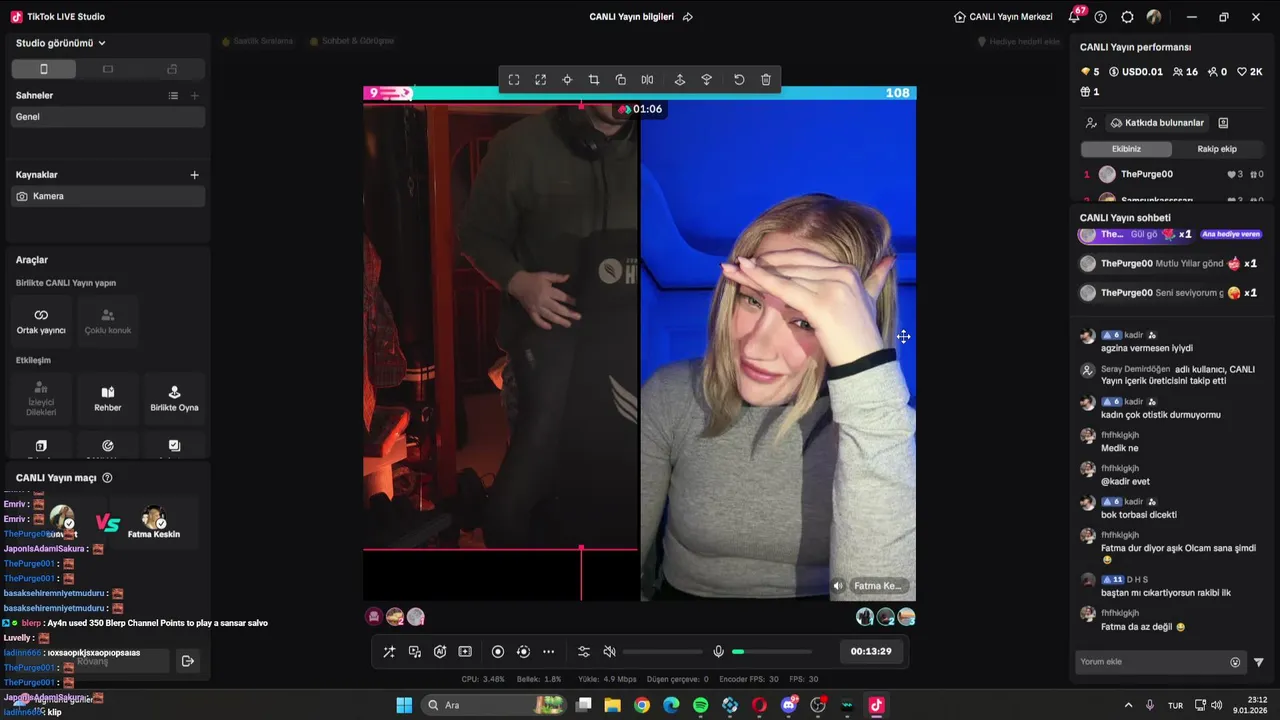Select the crop tool in preview toolbar
The image size is (1280, 720).
(594, 80)
